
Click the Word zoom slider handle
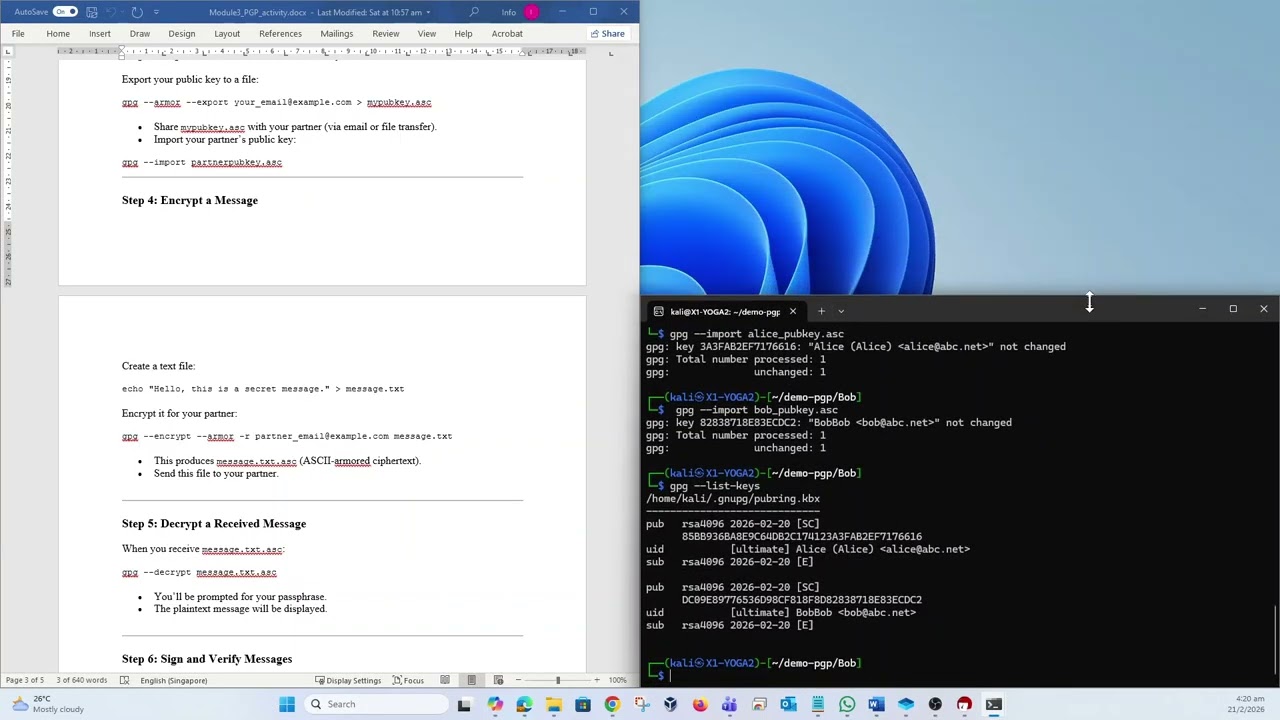point(558,680)
